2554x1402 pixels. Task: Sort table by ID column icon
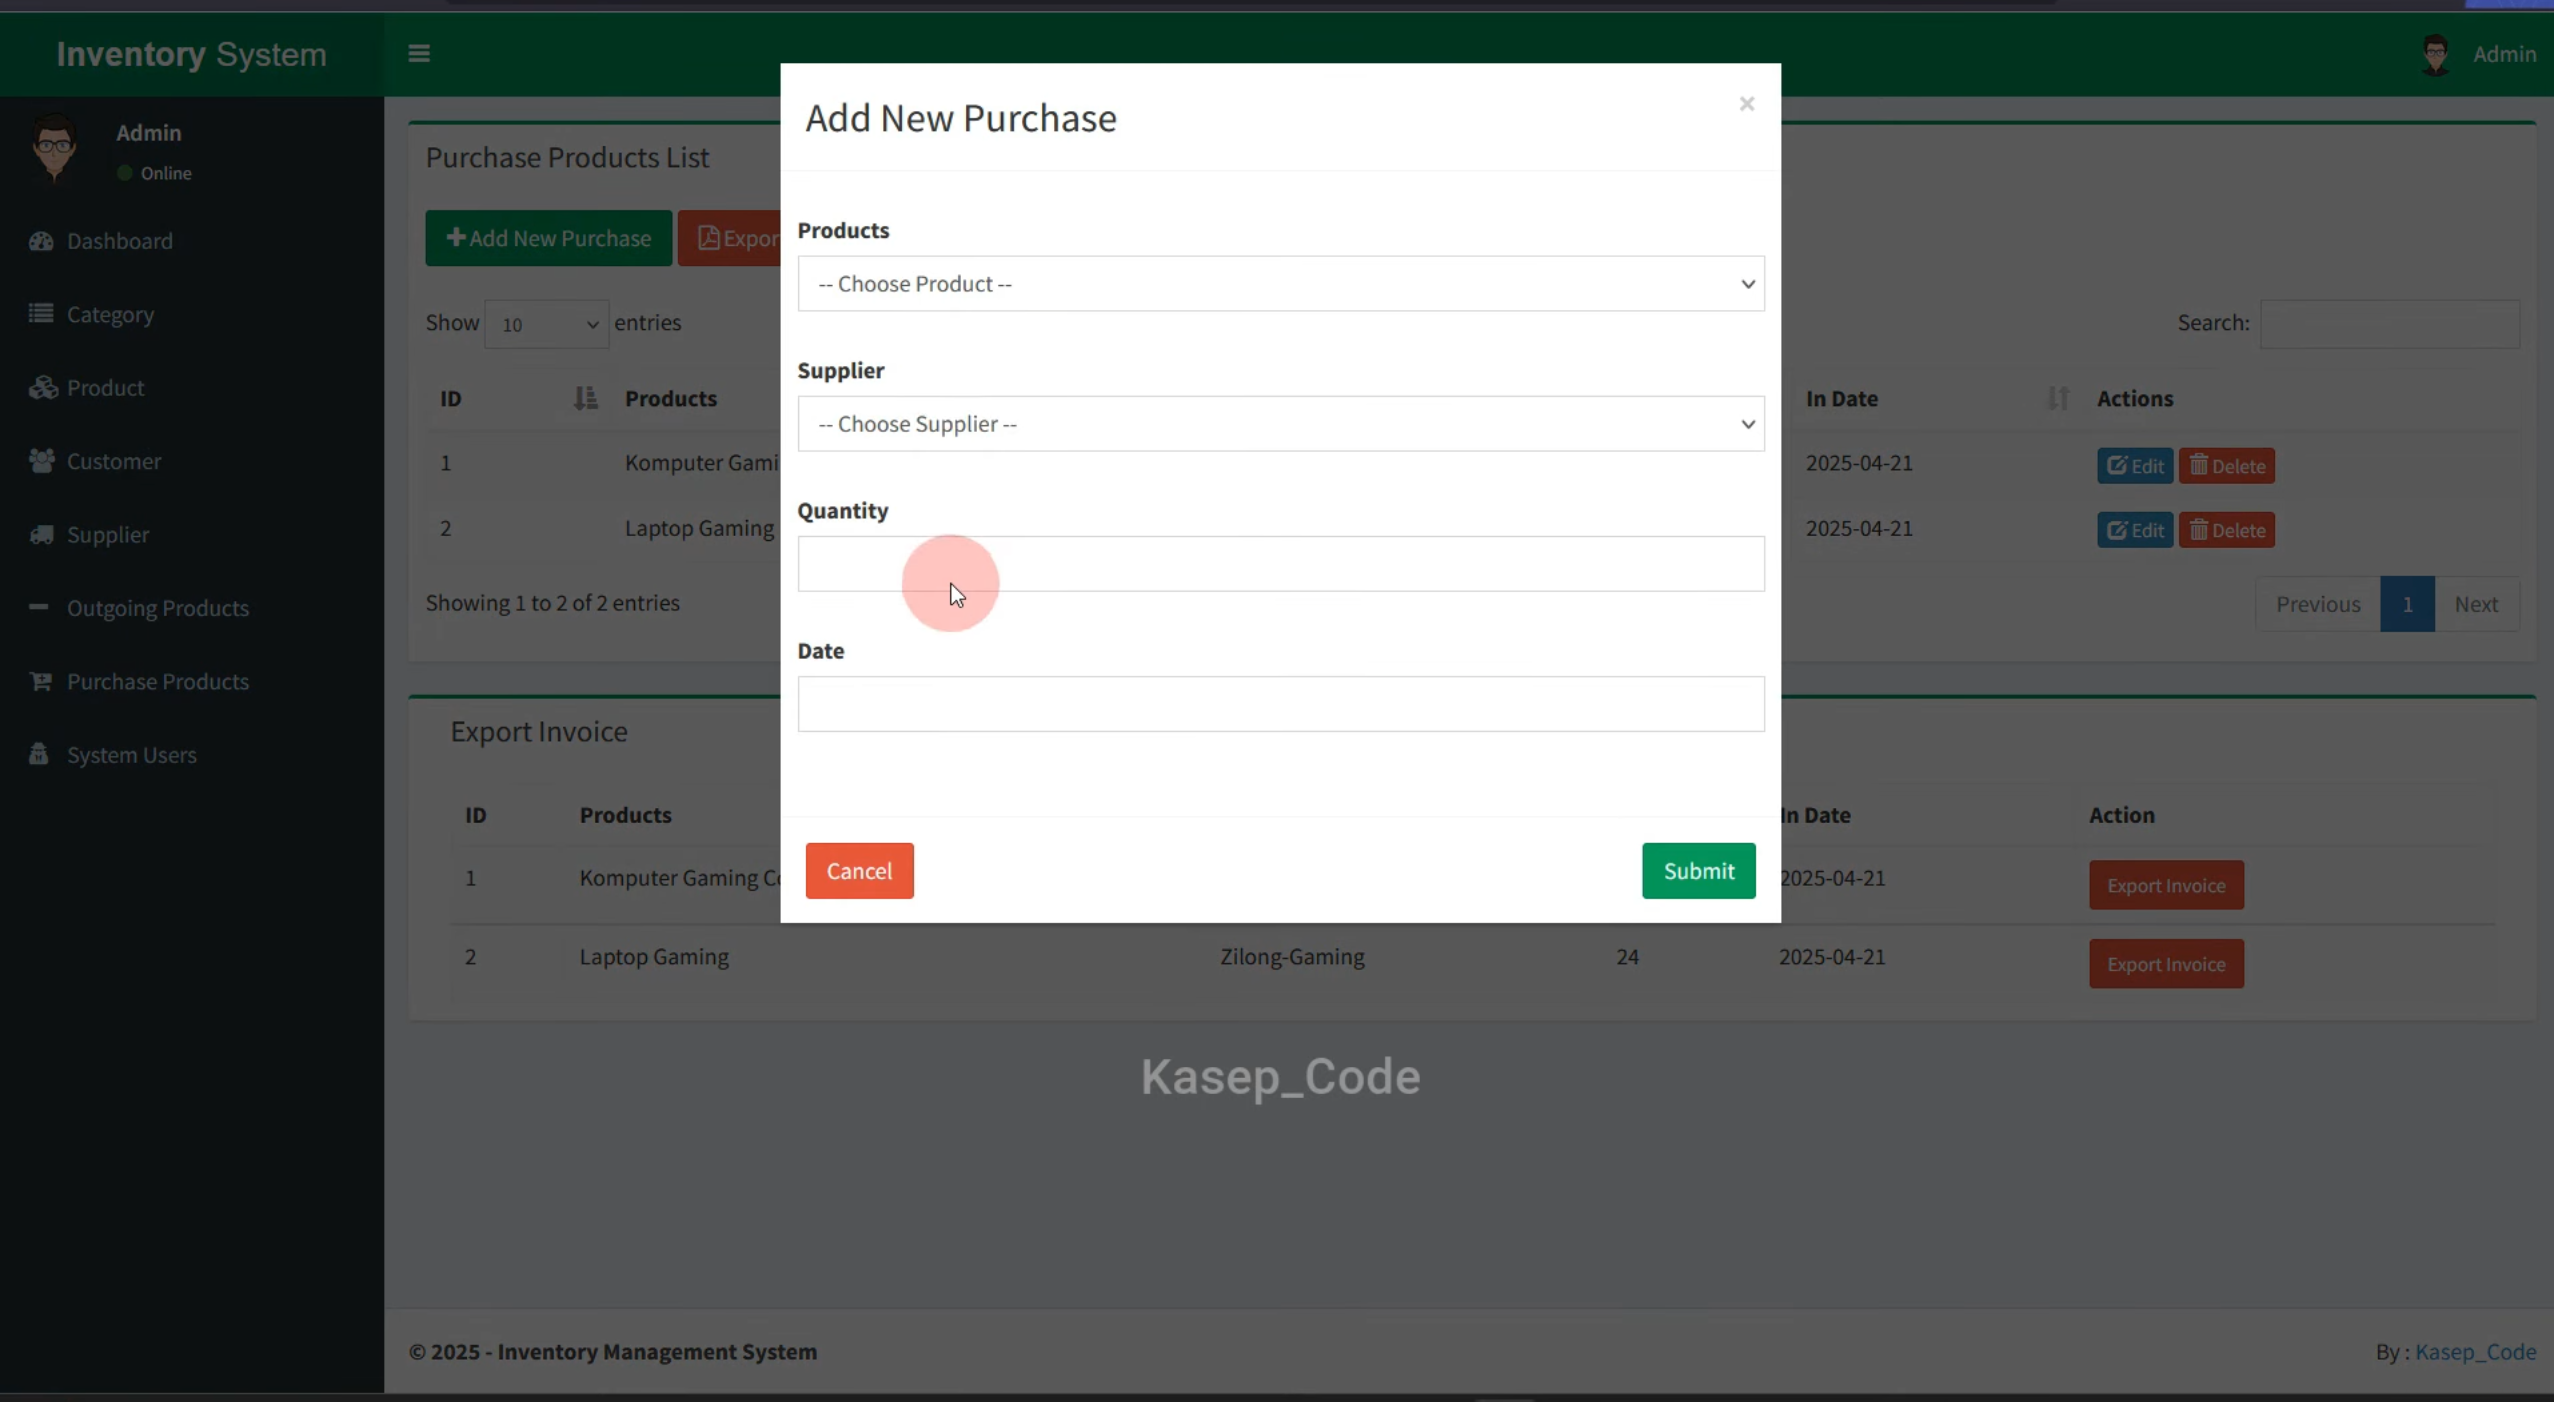coord(585,398)
